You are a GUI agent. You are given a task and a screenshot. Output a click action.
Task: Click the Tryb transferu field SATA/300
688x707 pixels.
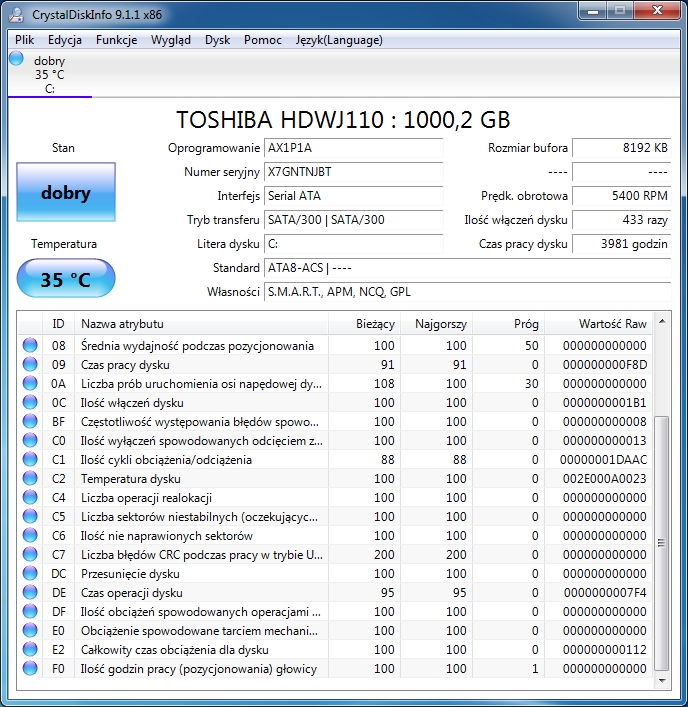pyautogui.click(x=353, y=220)
